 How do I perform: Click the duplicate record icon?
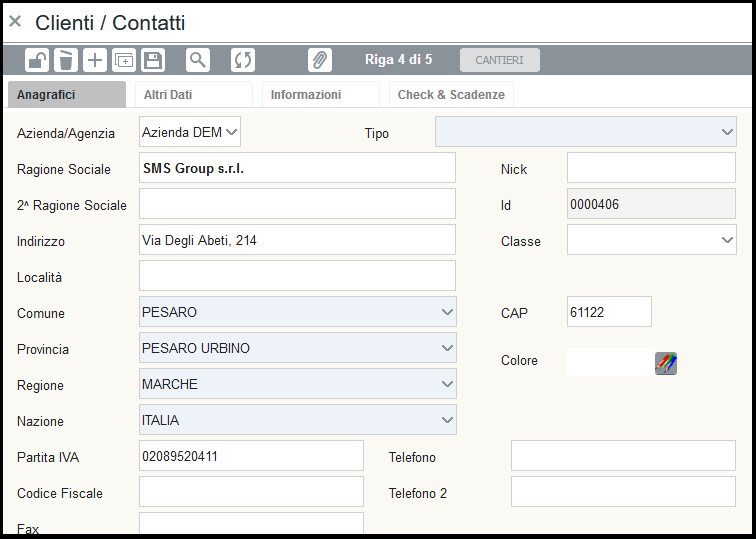[x=124, y=60]
